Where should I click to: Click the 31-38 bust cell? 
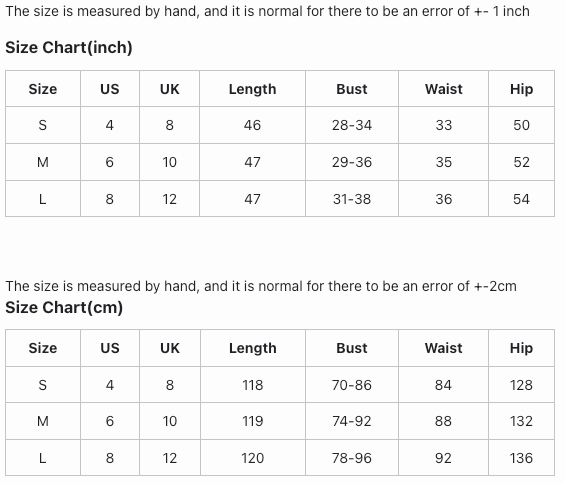352,199
